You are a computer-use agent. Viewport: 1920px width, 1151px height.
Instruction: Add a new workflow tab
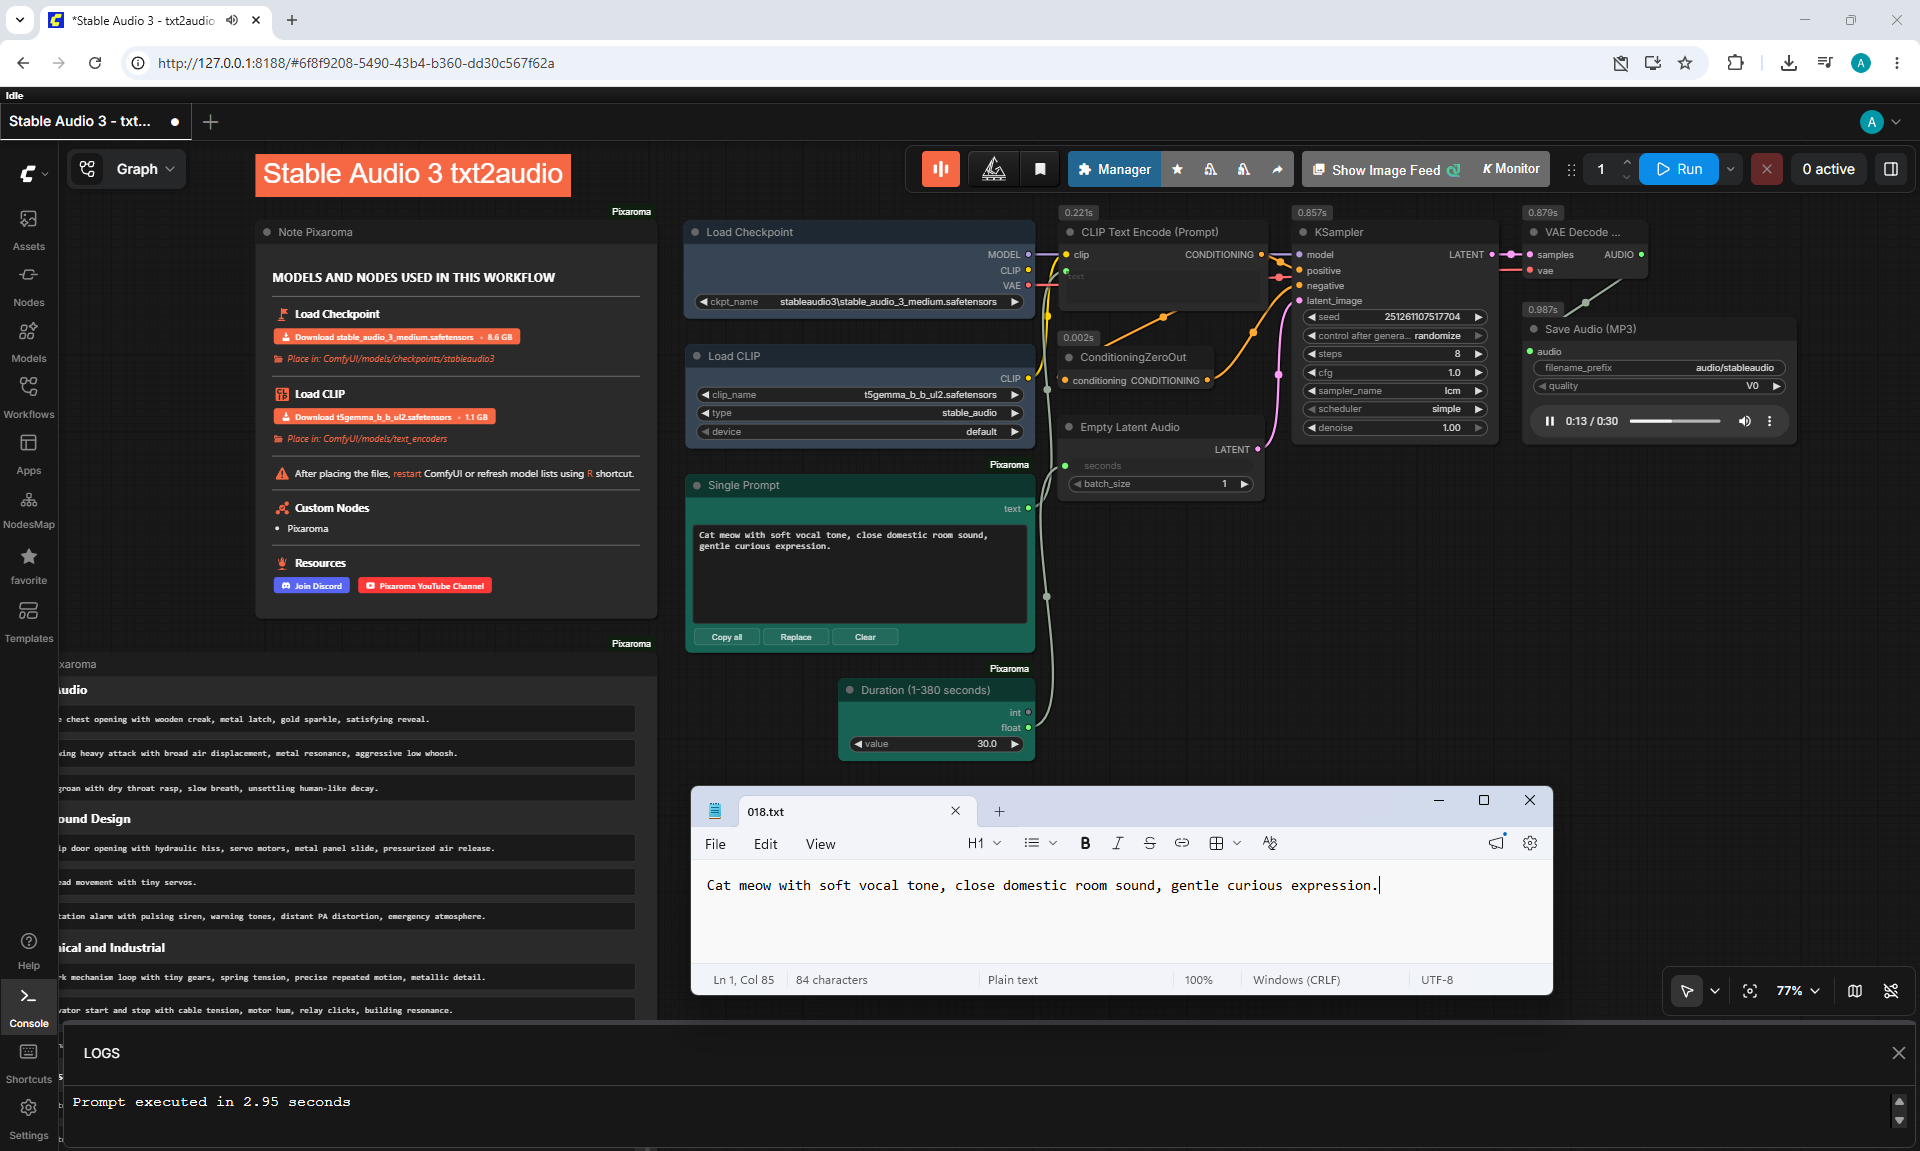point(210,122)
